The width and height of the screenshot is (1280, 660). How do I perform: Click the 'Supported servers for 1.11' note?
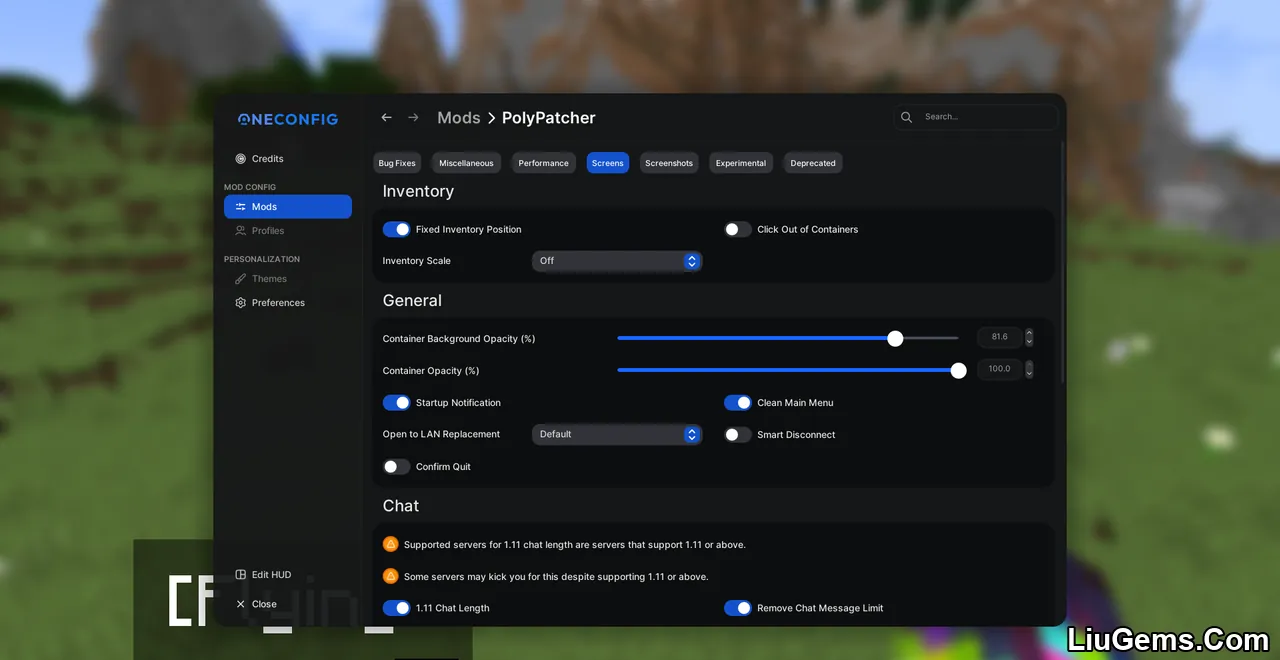coord(575,545)
